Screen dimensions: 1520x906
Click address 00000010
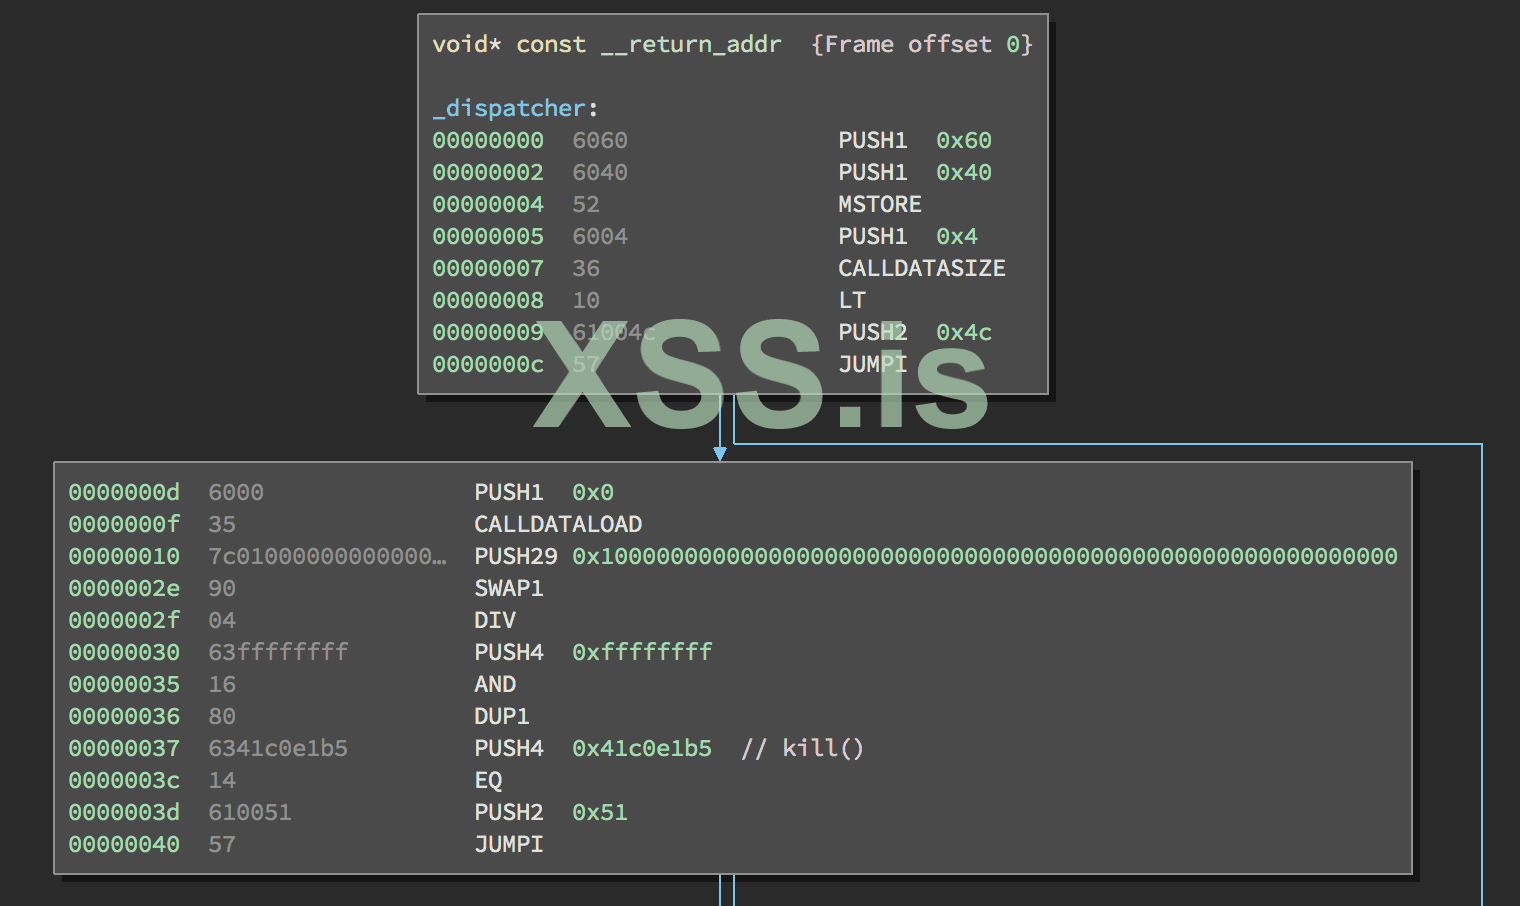click(124, 556)
